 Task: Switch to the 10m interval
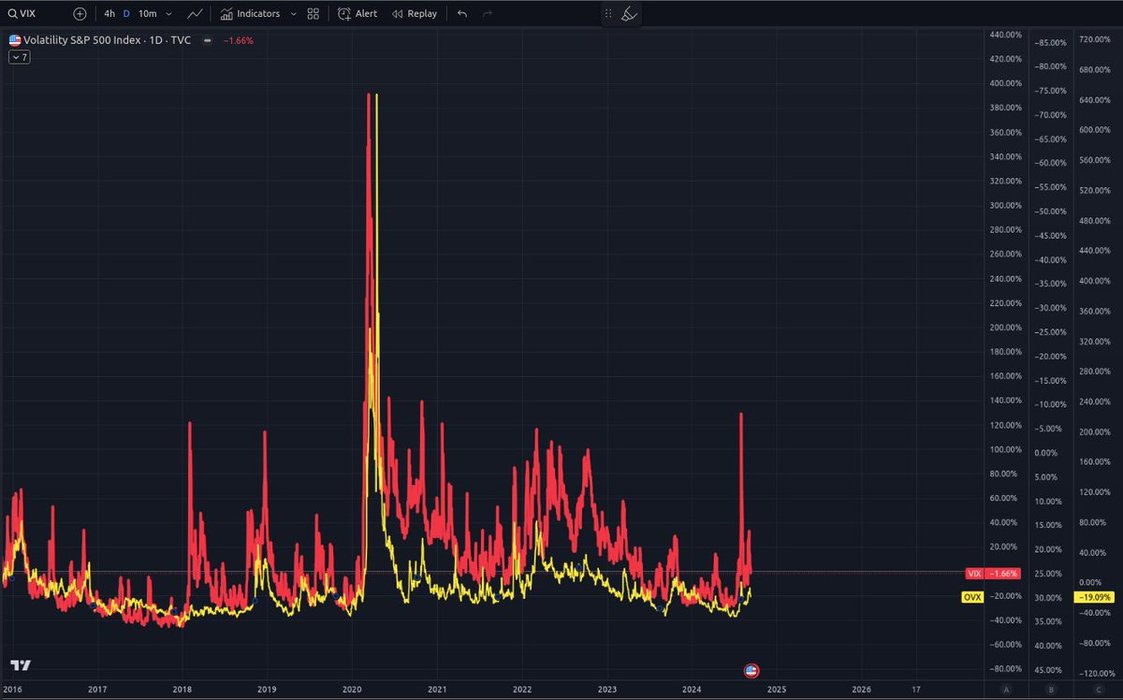click(147, 14)
